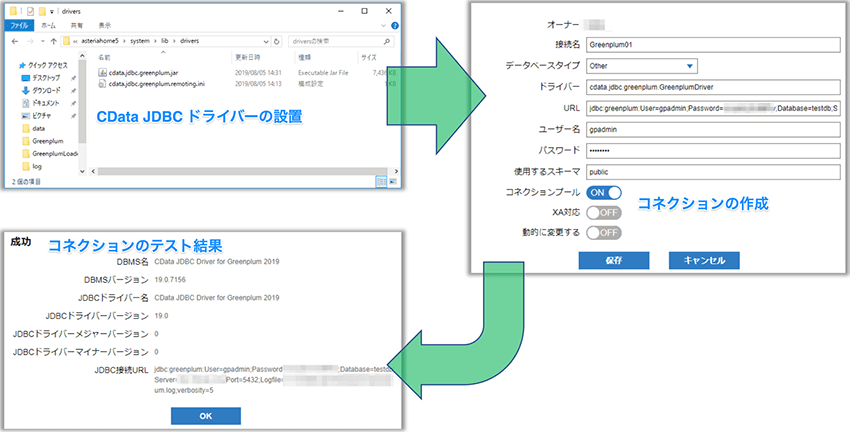Click the ユーザー名 field with gpadmin

coord(713,130)
